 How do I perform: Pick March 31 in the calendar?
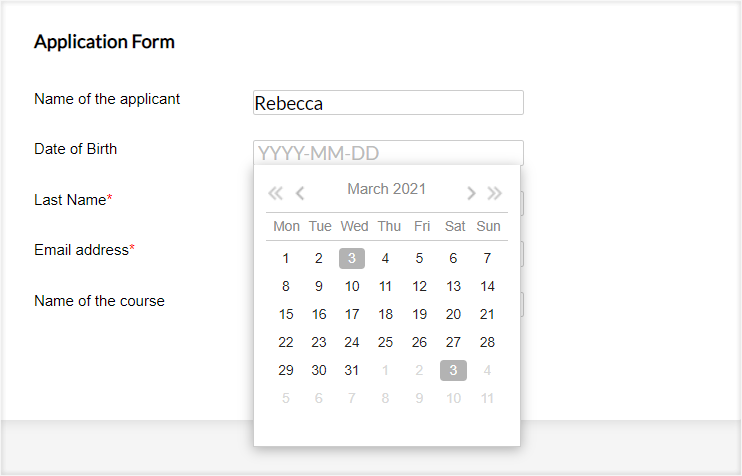pos(352,370)
